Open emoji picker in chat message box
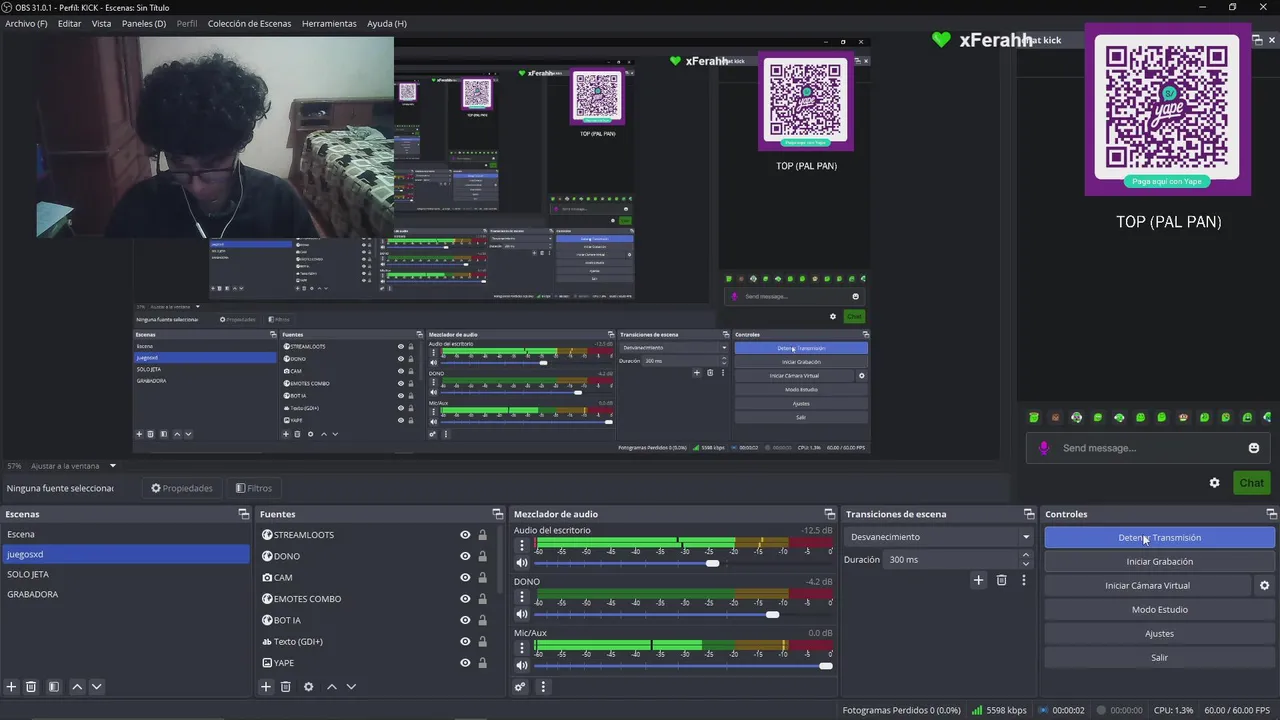Image resolution: width=1280 pixels, height=720 pixels. tap(1254, 448)
